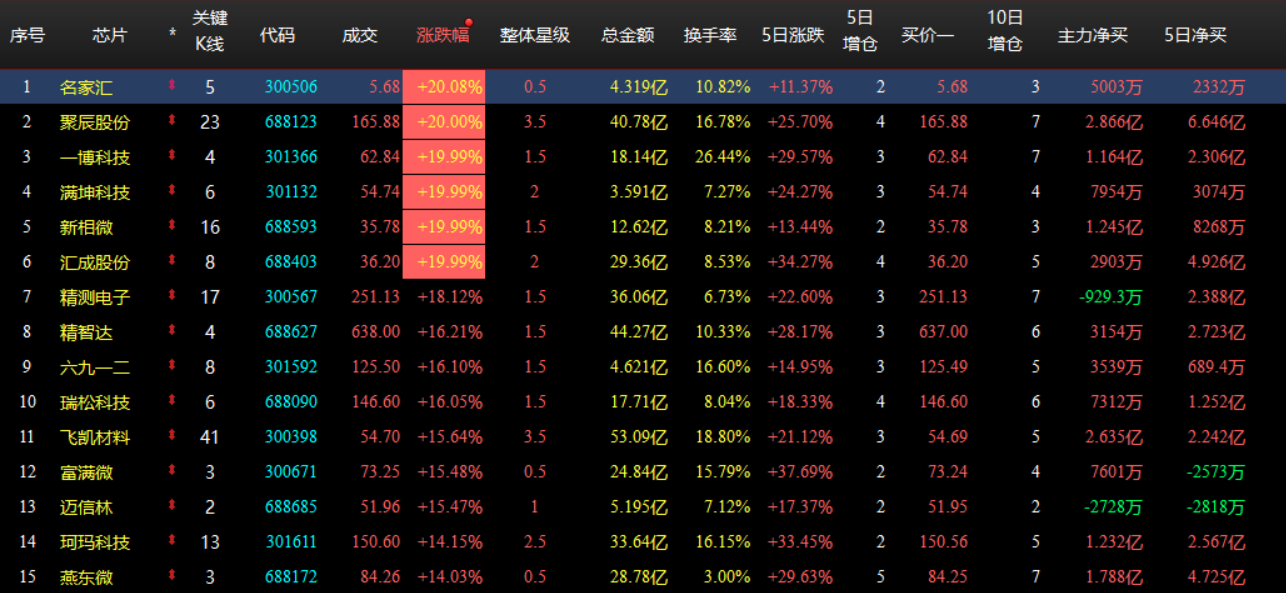Select stock name 迈信林
This screenshot has height=593, width=1286.
pyautogui.click(x=86, y=507)
